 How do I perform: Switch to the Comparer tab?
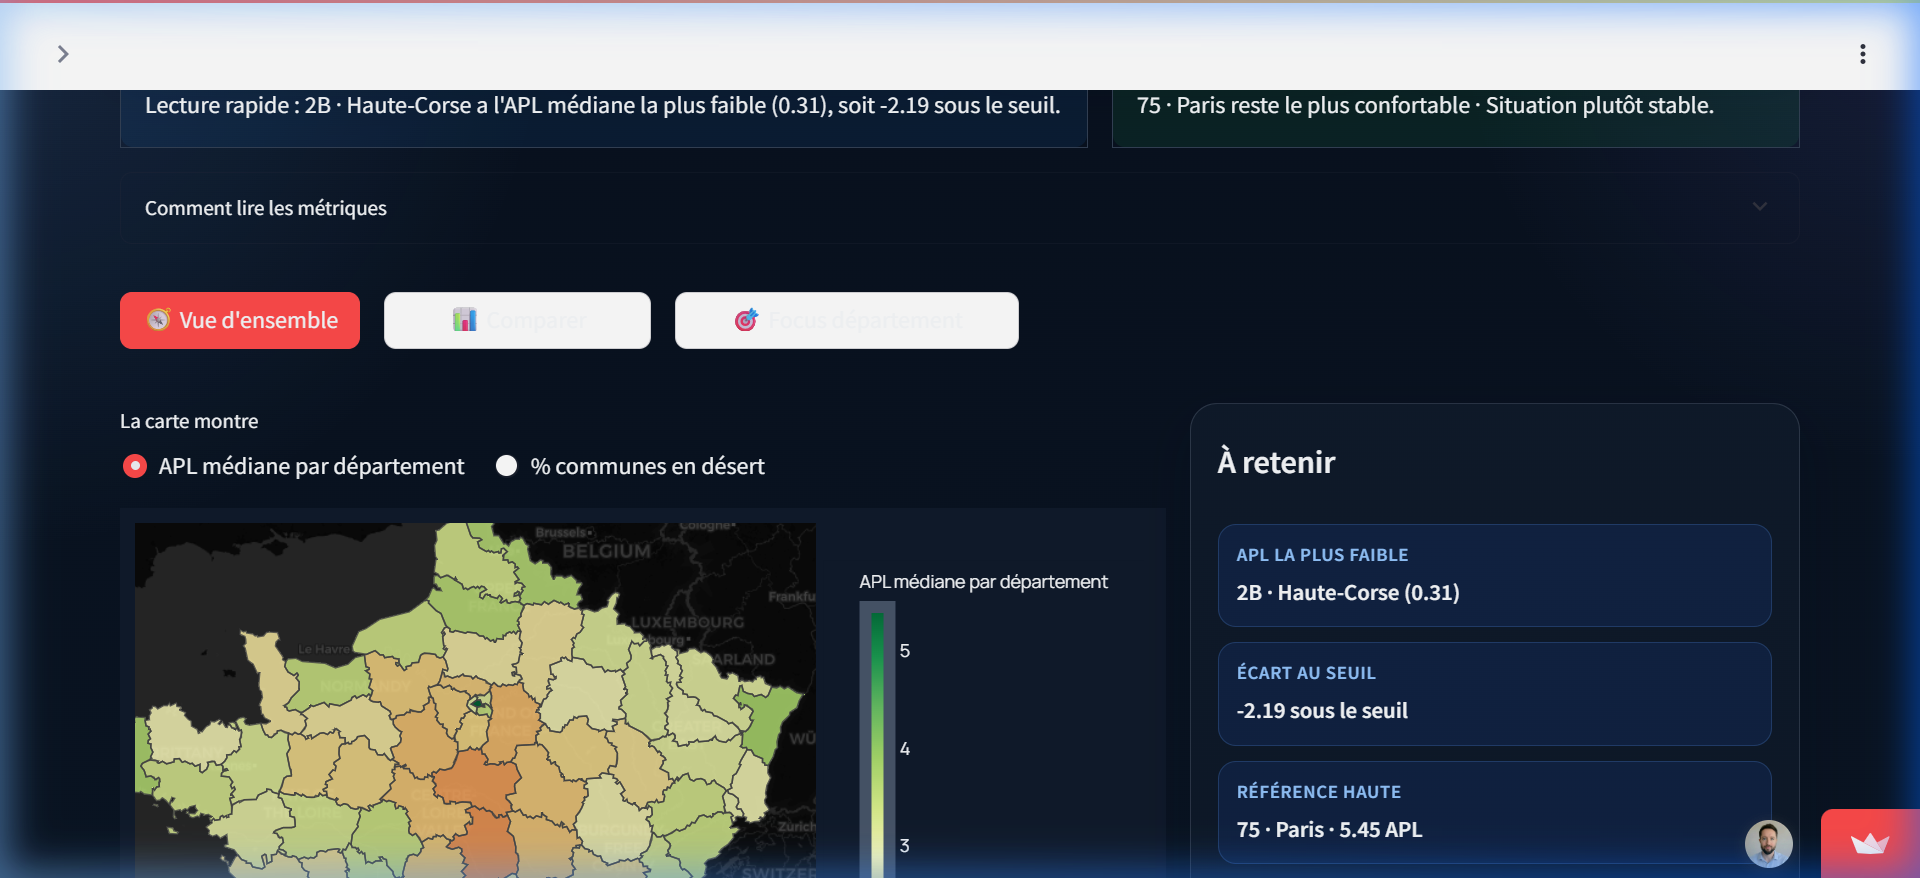coord(517,320)
